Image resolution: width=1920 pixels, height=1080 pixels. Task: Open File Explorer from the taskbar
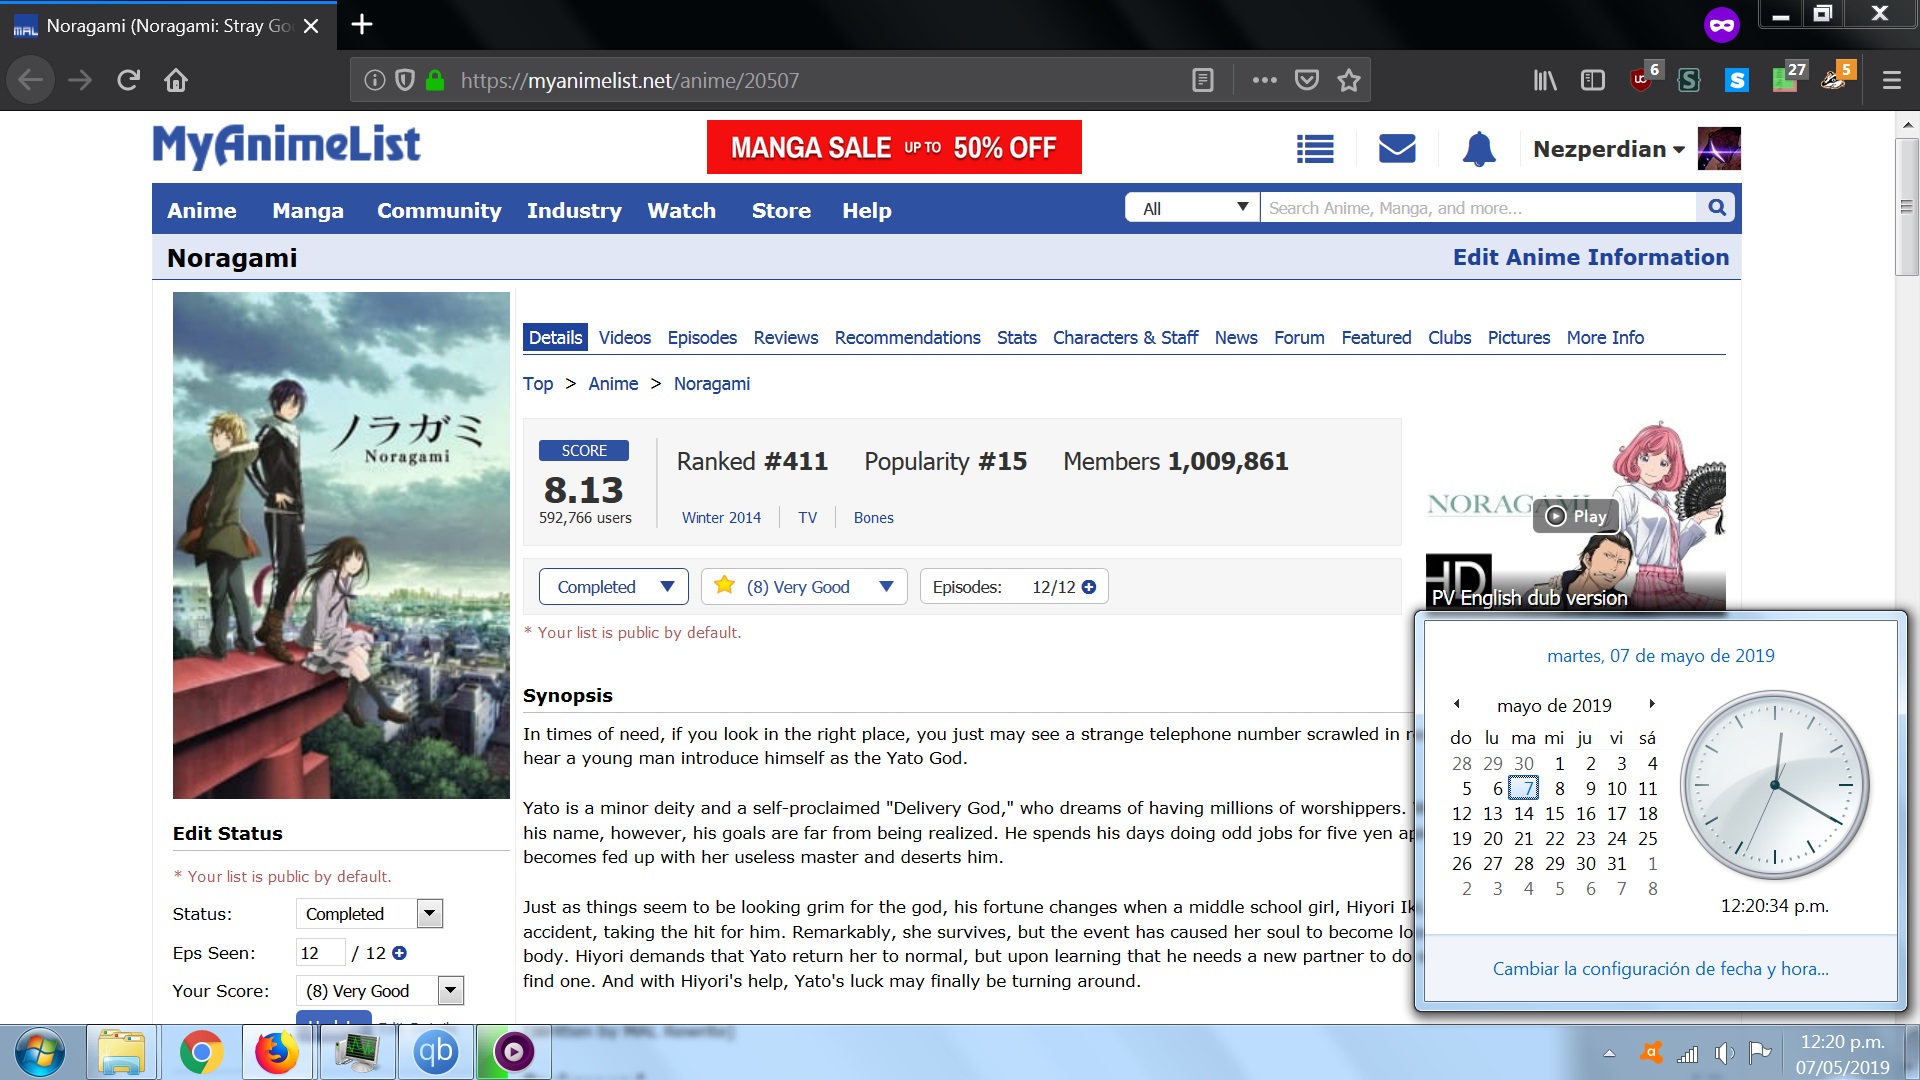tap(122, 1053)
